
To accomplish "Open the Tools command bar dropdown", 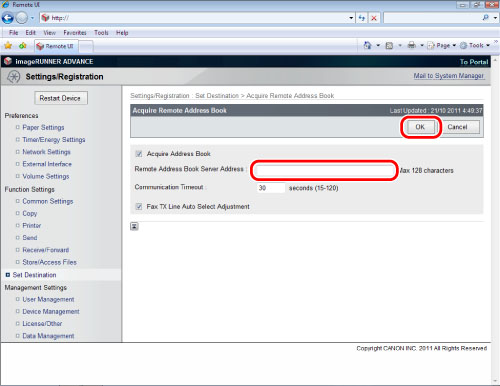I will click(475, 45).
